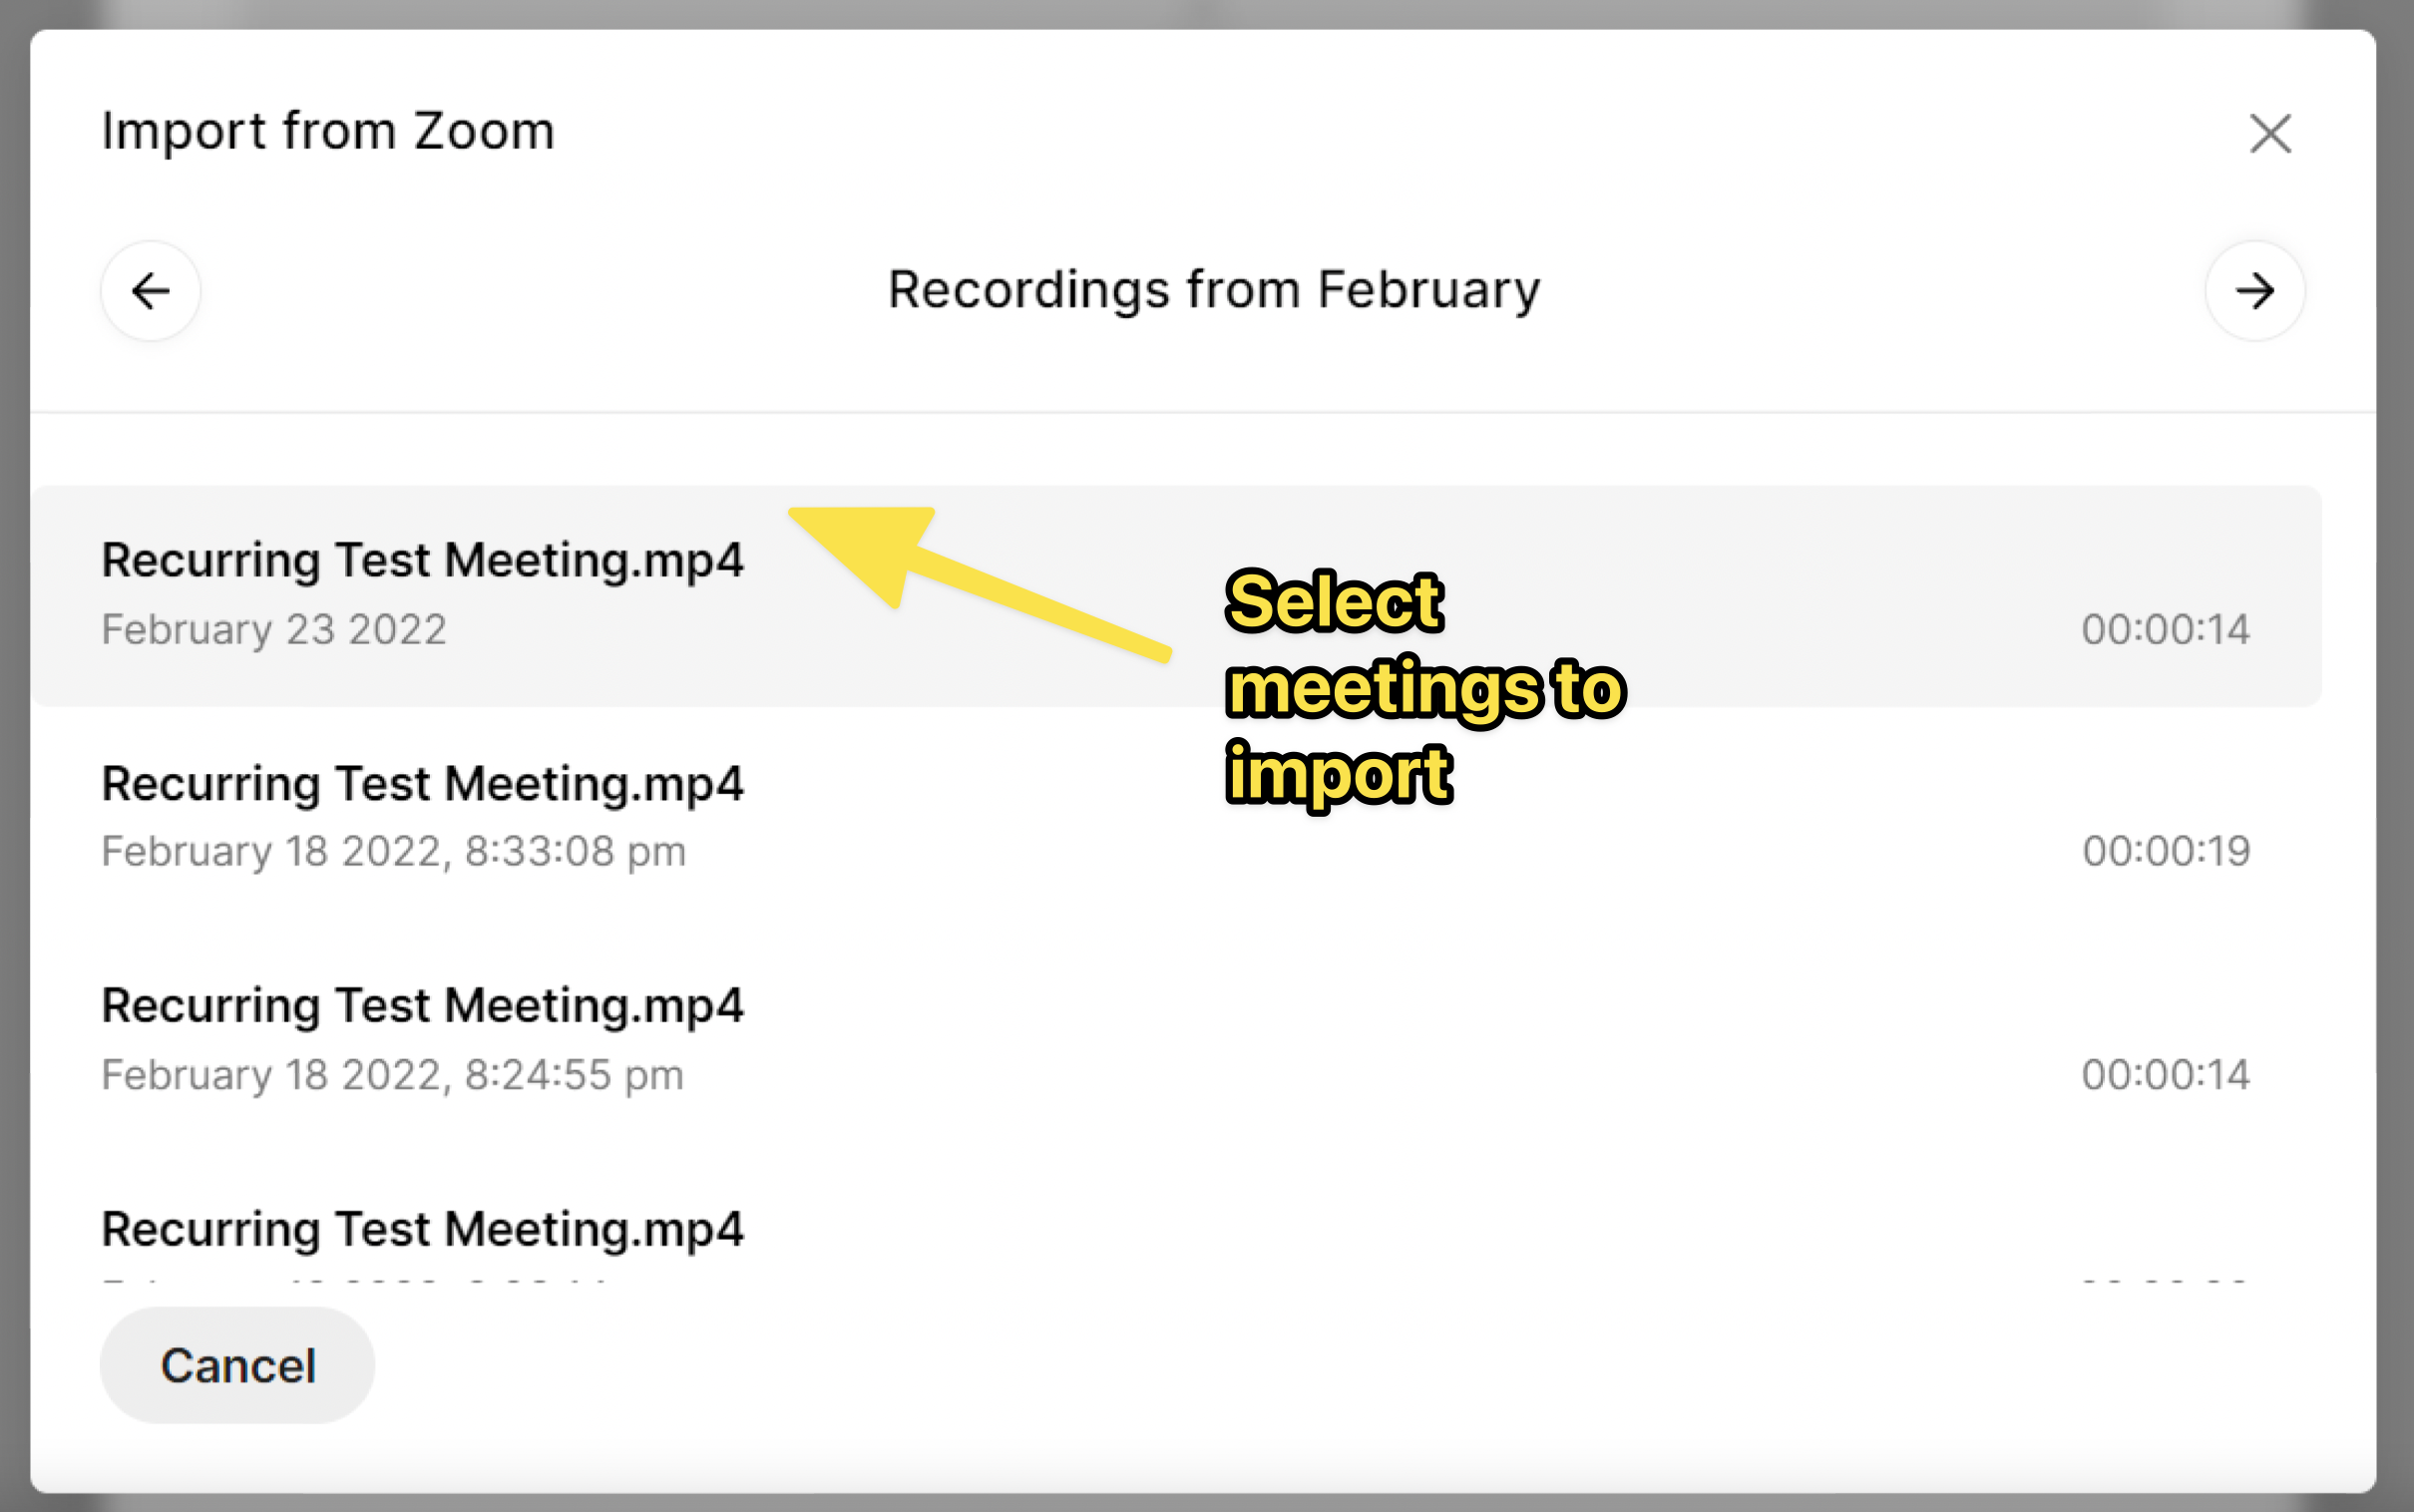This screenshot has height=1512, width=2414.
Task: Click the 00:00:19 duration label
Action: click(2166, 851)
